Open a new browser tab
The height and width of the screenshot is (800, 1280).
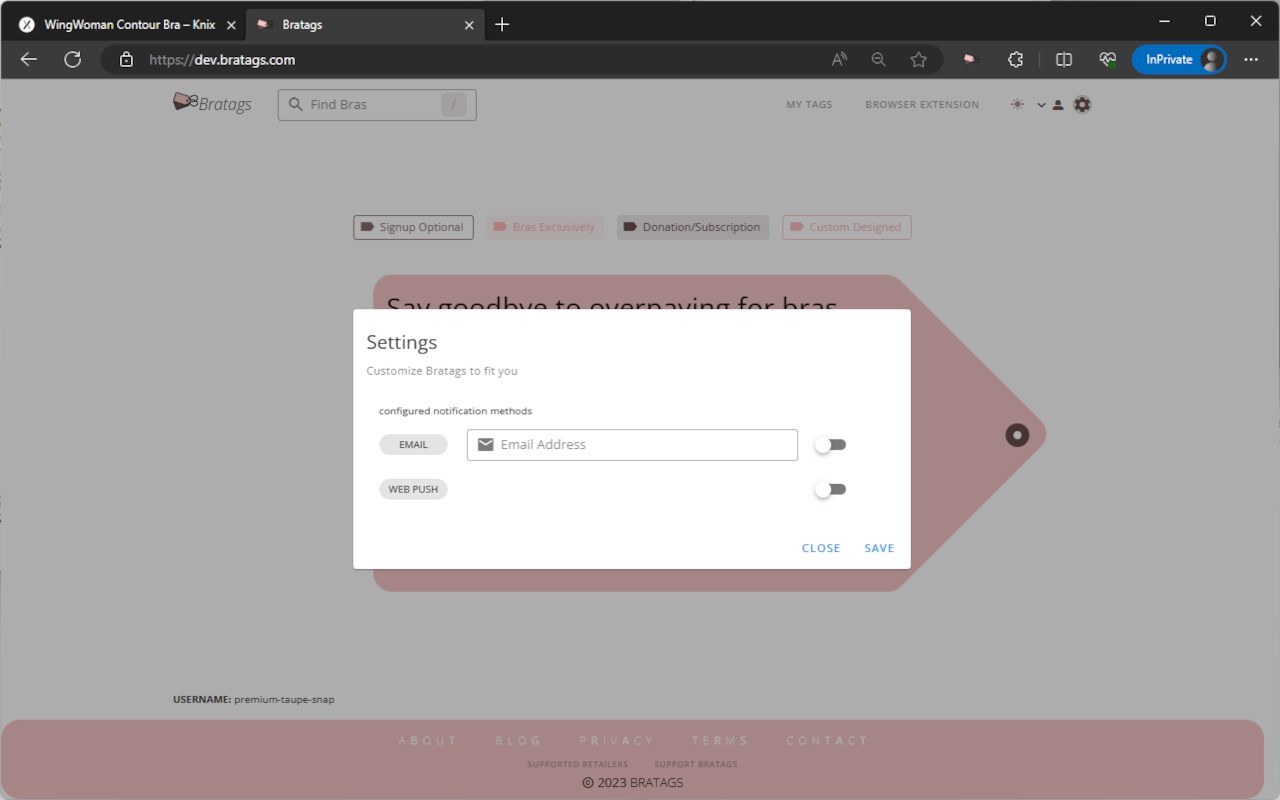502,24
